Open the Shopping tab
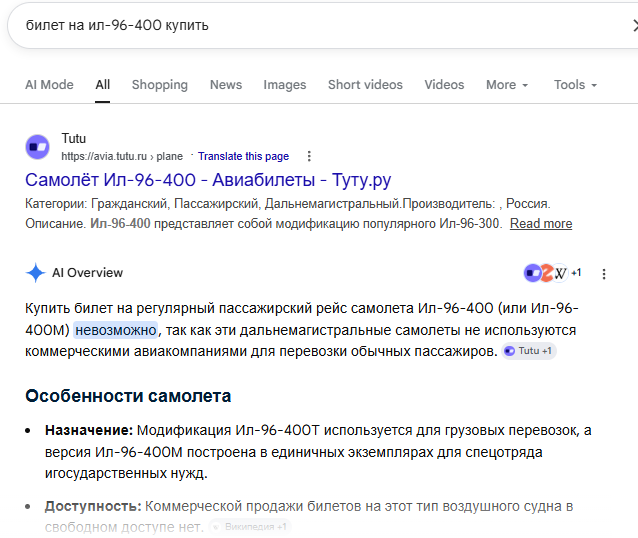Image resolution: width=638 pixels, height=538 pixels. [160, 85]
